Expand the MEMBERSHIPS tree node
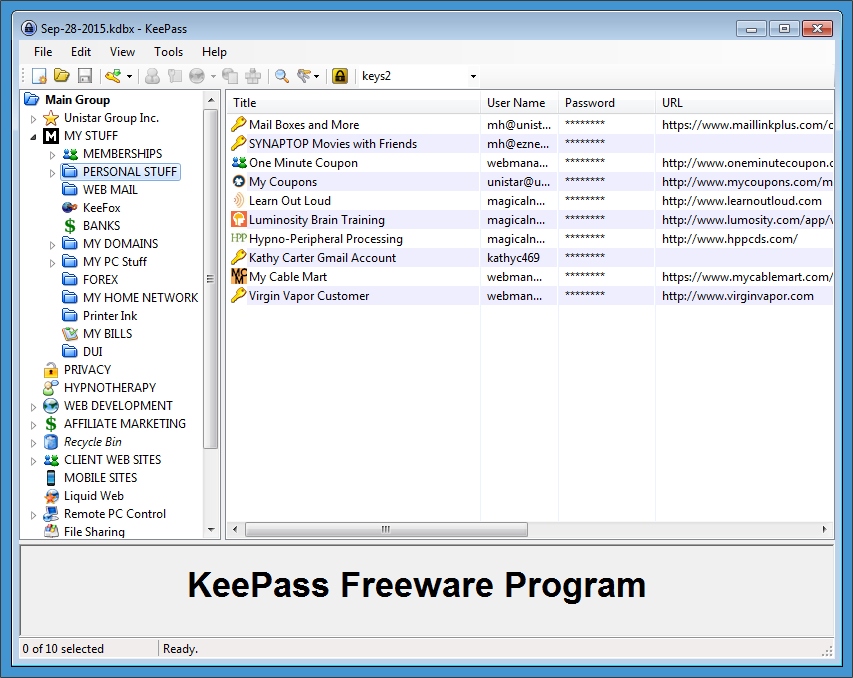Screen dimensions: 853x678 52,155
